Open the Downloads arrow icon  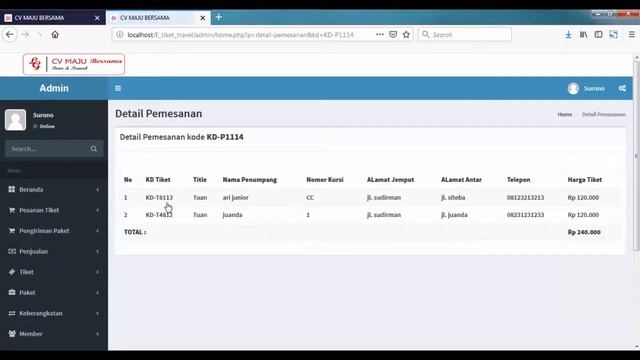tap(568, 35)
